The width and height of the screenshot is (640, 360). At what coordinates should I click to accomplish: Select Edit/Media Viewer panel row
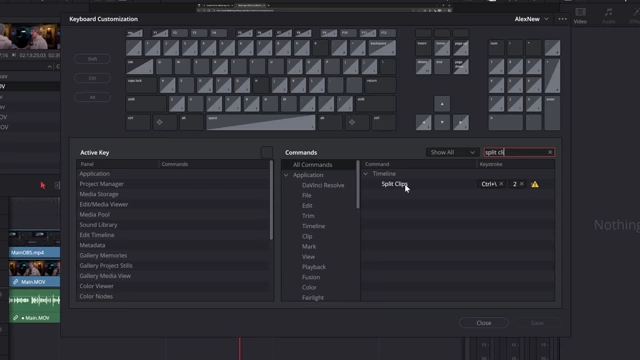point(173,204)
